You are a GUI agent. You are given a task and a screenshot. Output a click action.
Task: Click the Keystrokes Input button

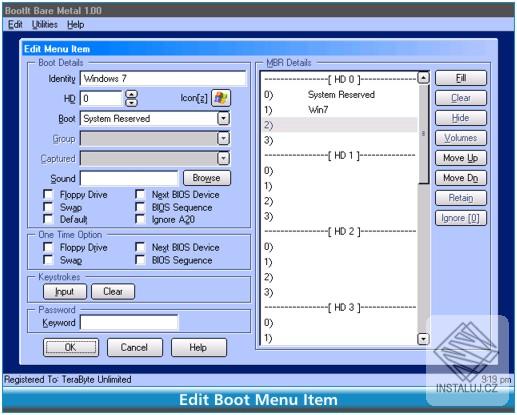click(65, 292)
